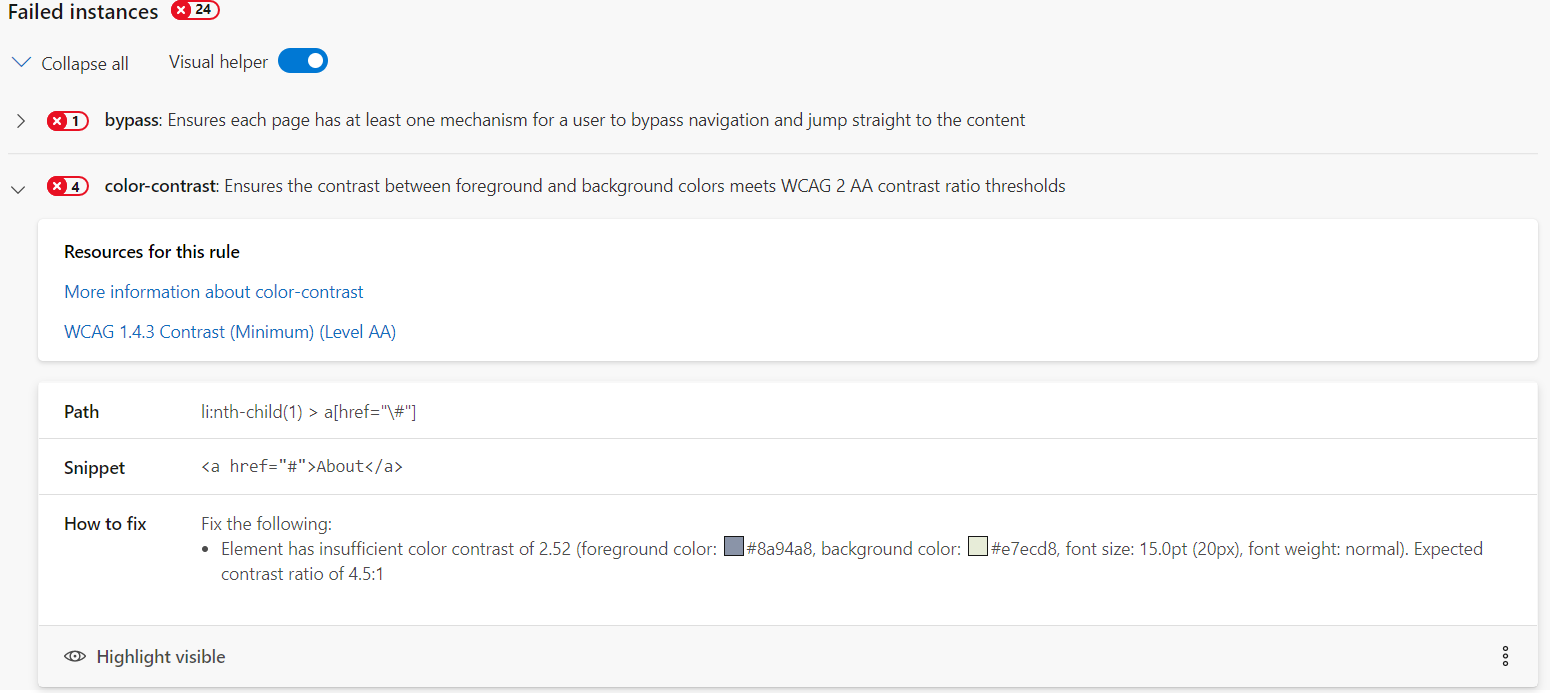
Task: Select the Failed instances heading
Action: coord(83,12)
